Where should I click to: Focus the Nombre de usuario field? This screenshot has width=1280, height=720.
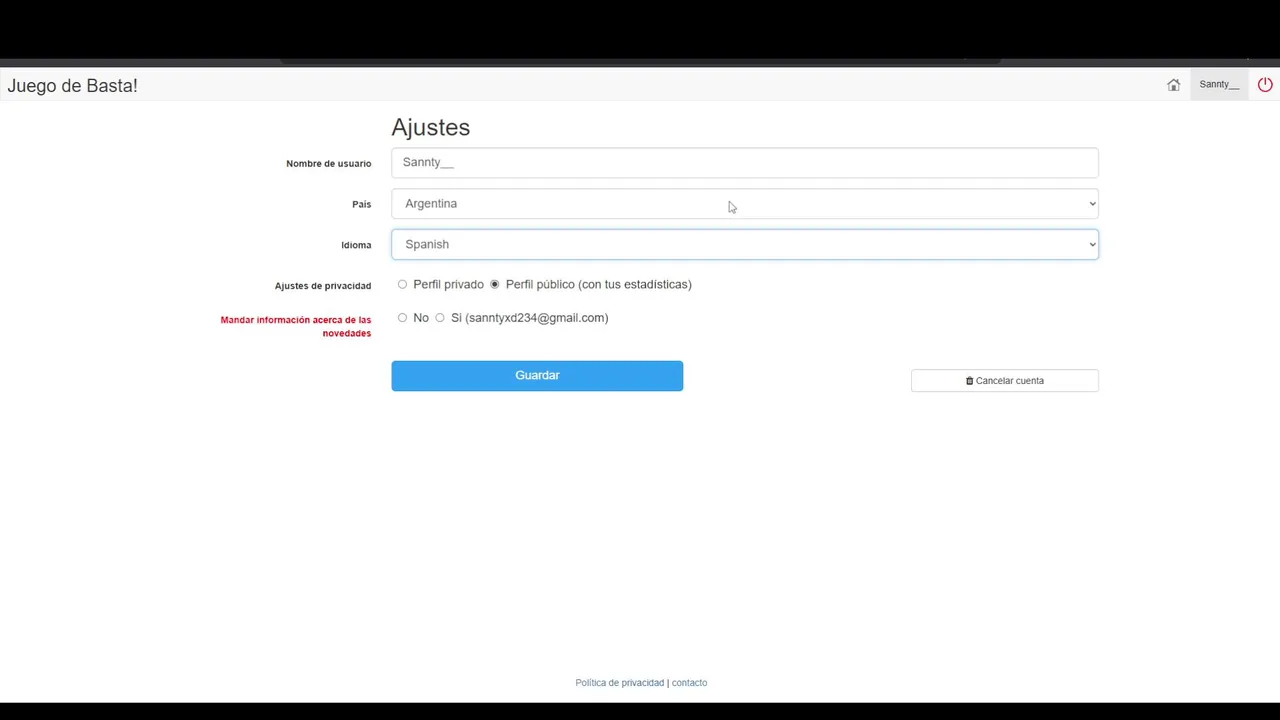point(745,163)
